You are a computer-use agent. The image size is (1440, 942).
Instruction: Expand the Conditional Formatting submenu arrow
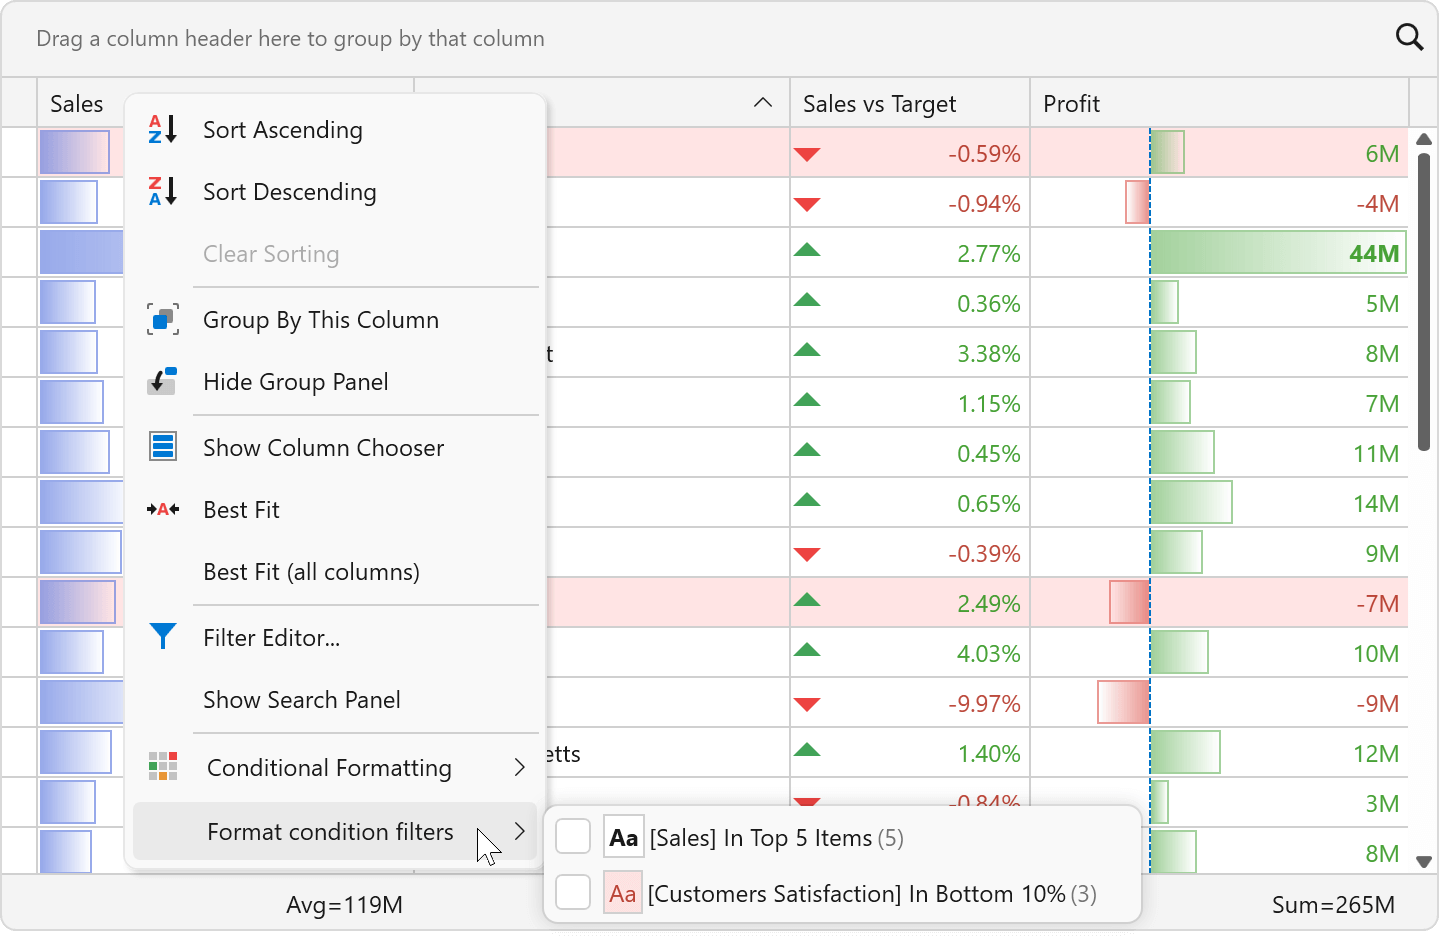tap(519, 767)
